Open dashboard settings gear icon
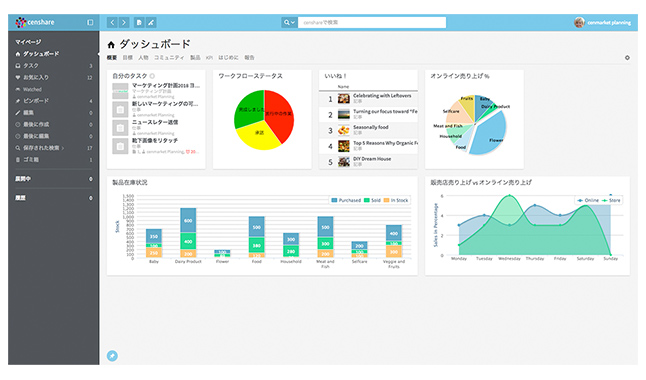The height and width of the screenshot is (380, 646). [x=627, y=58]
